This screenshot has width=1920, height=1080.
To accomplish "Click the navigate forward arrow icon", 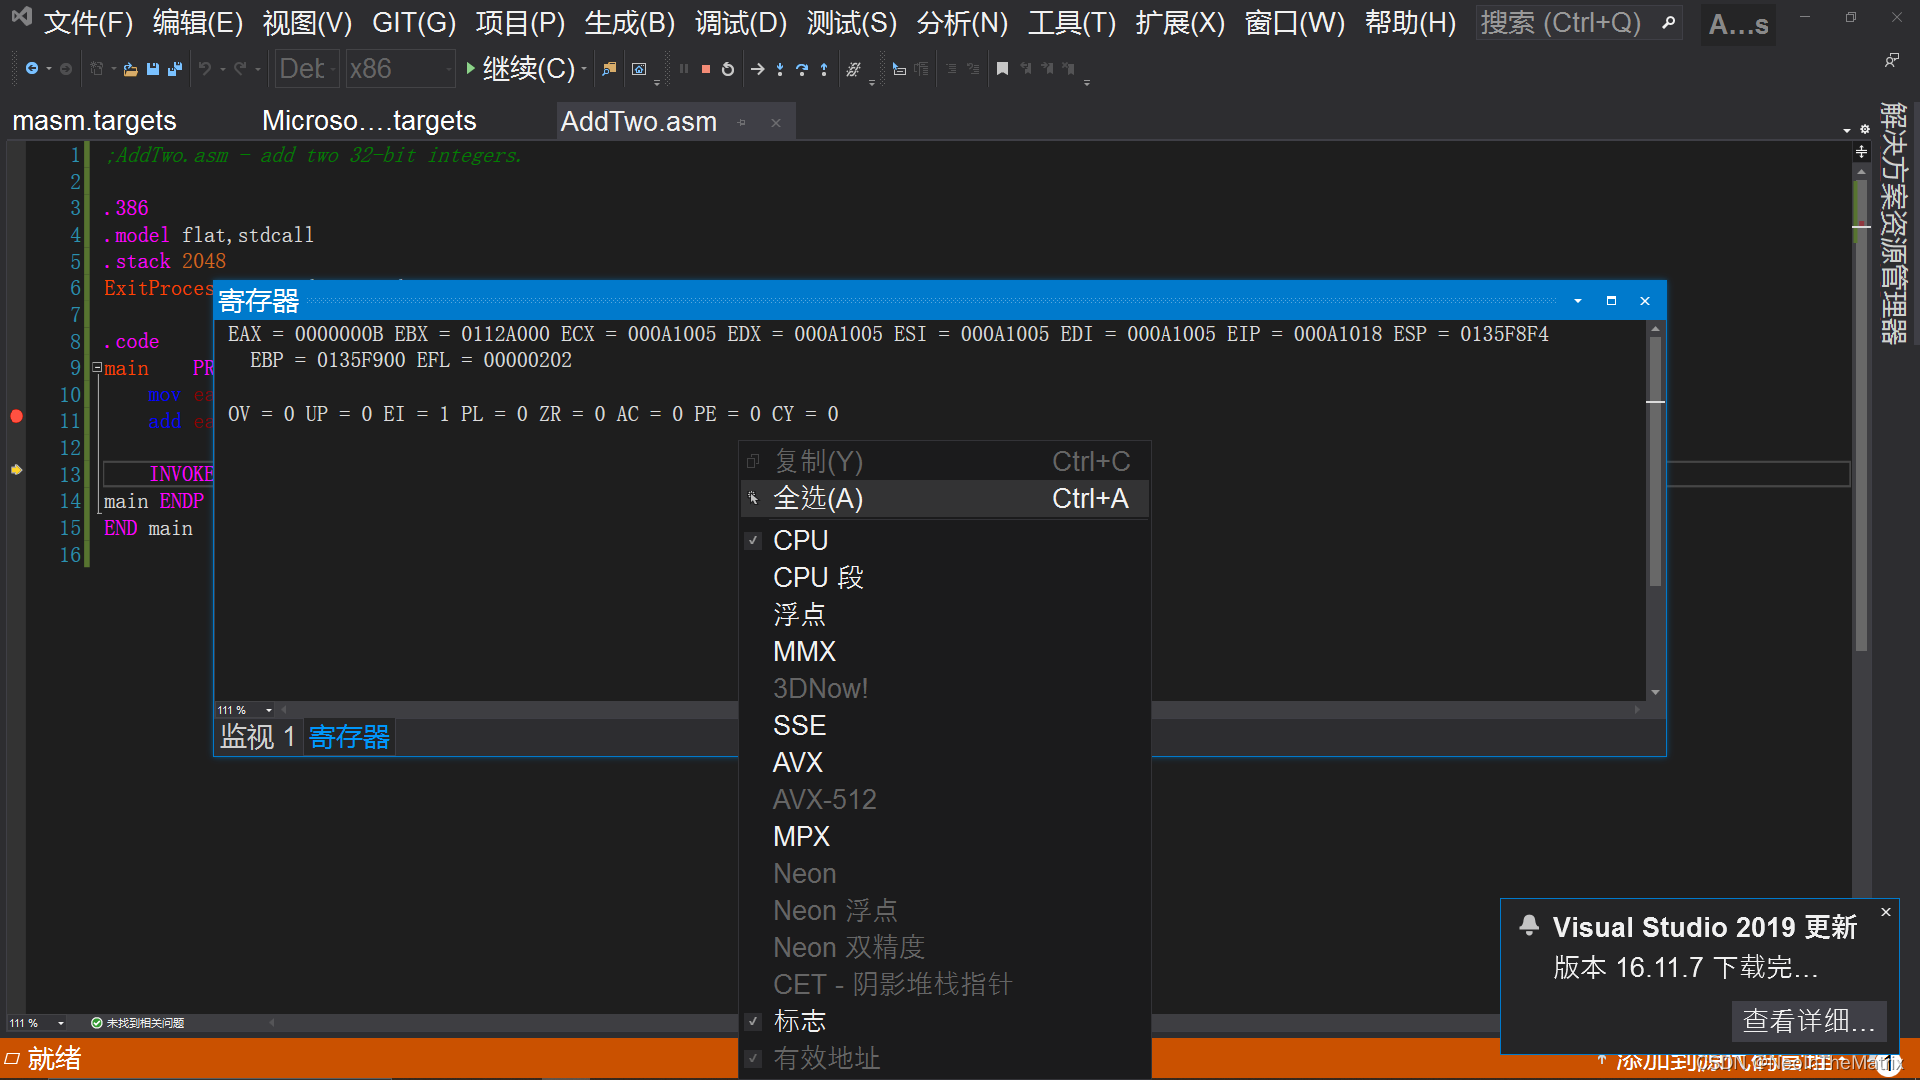I will pos(66,69).
